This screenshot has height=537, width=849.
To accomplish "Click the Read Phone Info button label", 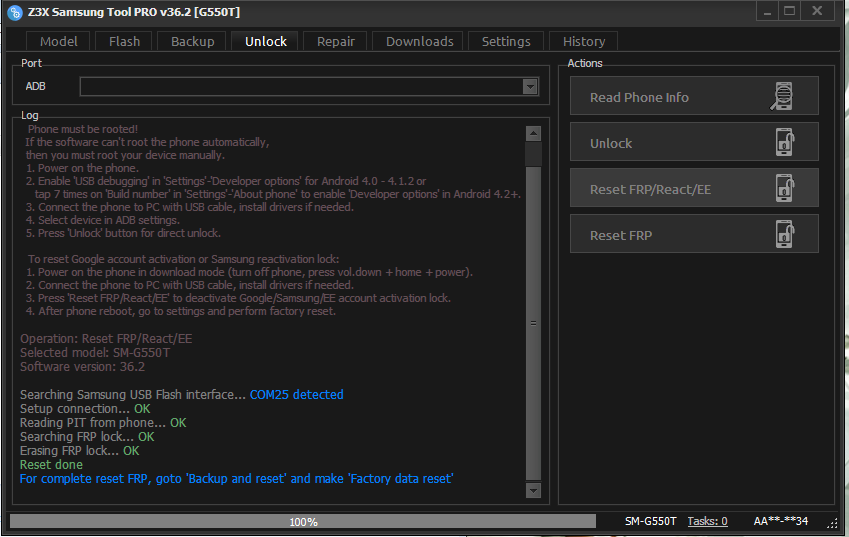I will [x=639, y=97].
